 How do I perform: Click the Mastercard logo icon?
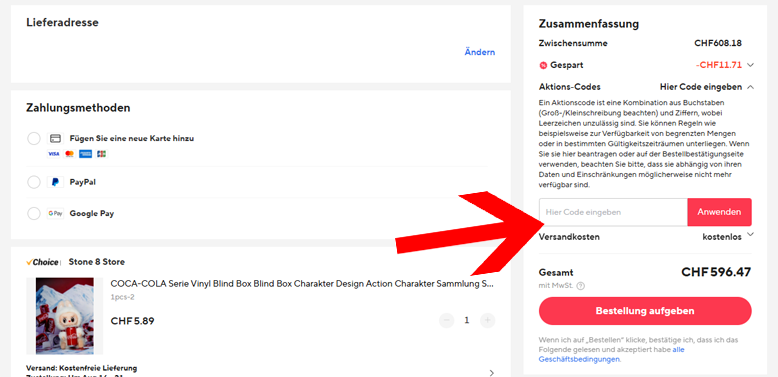[69, 154]
